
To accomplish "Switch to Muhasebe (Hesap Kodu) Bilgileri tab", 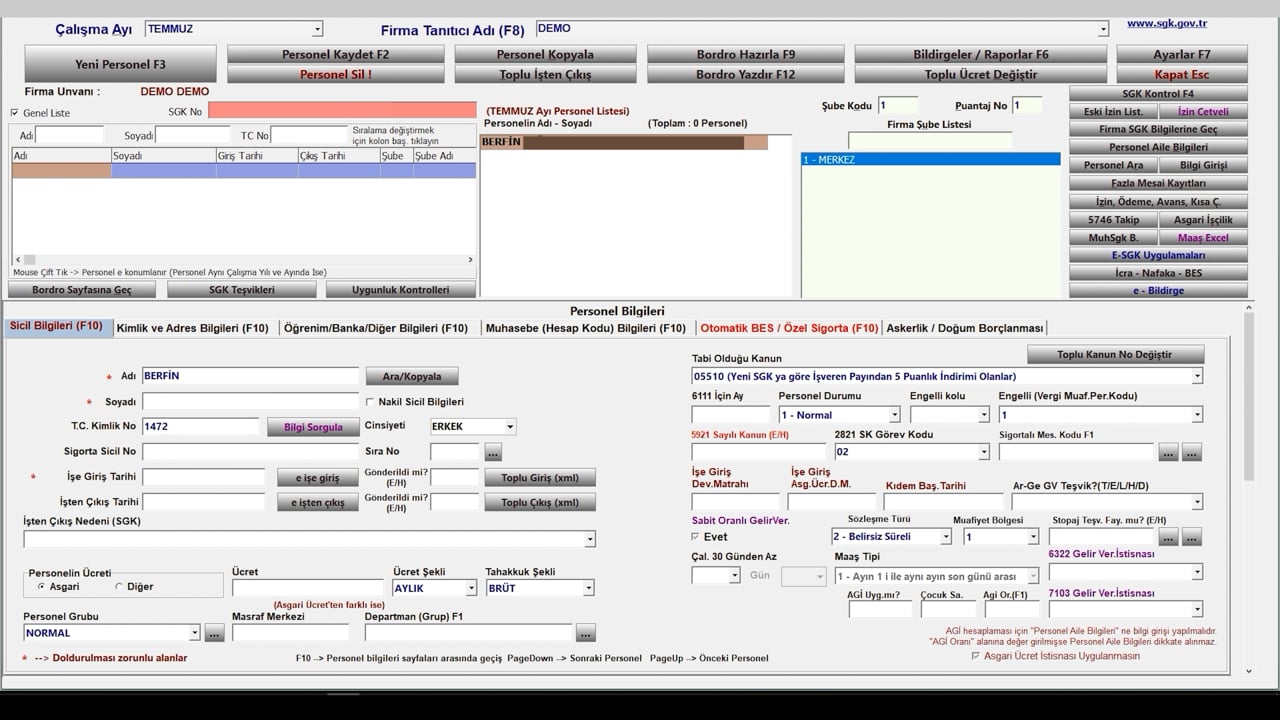I will 586,328.
